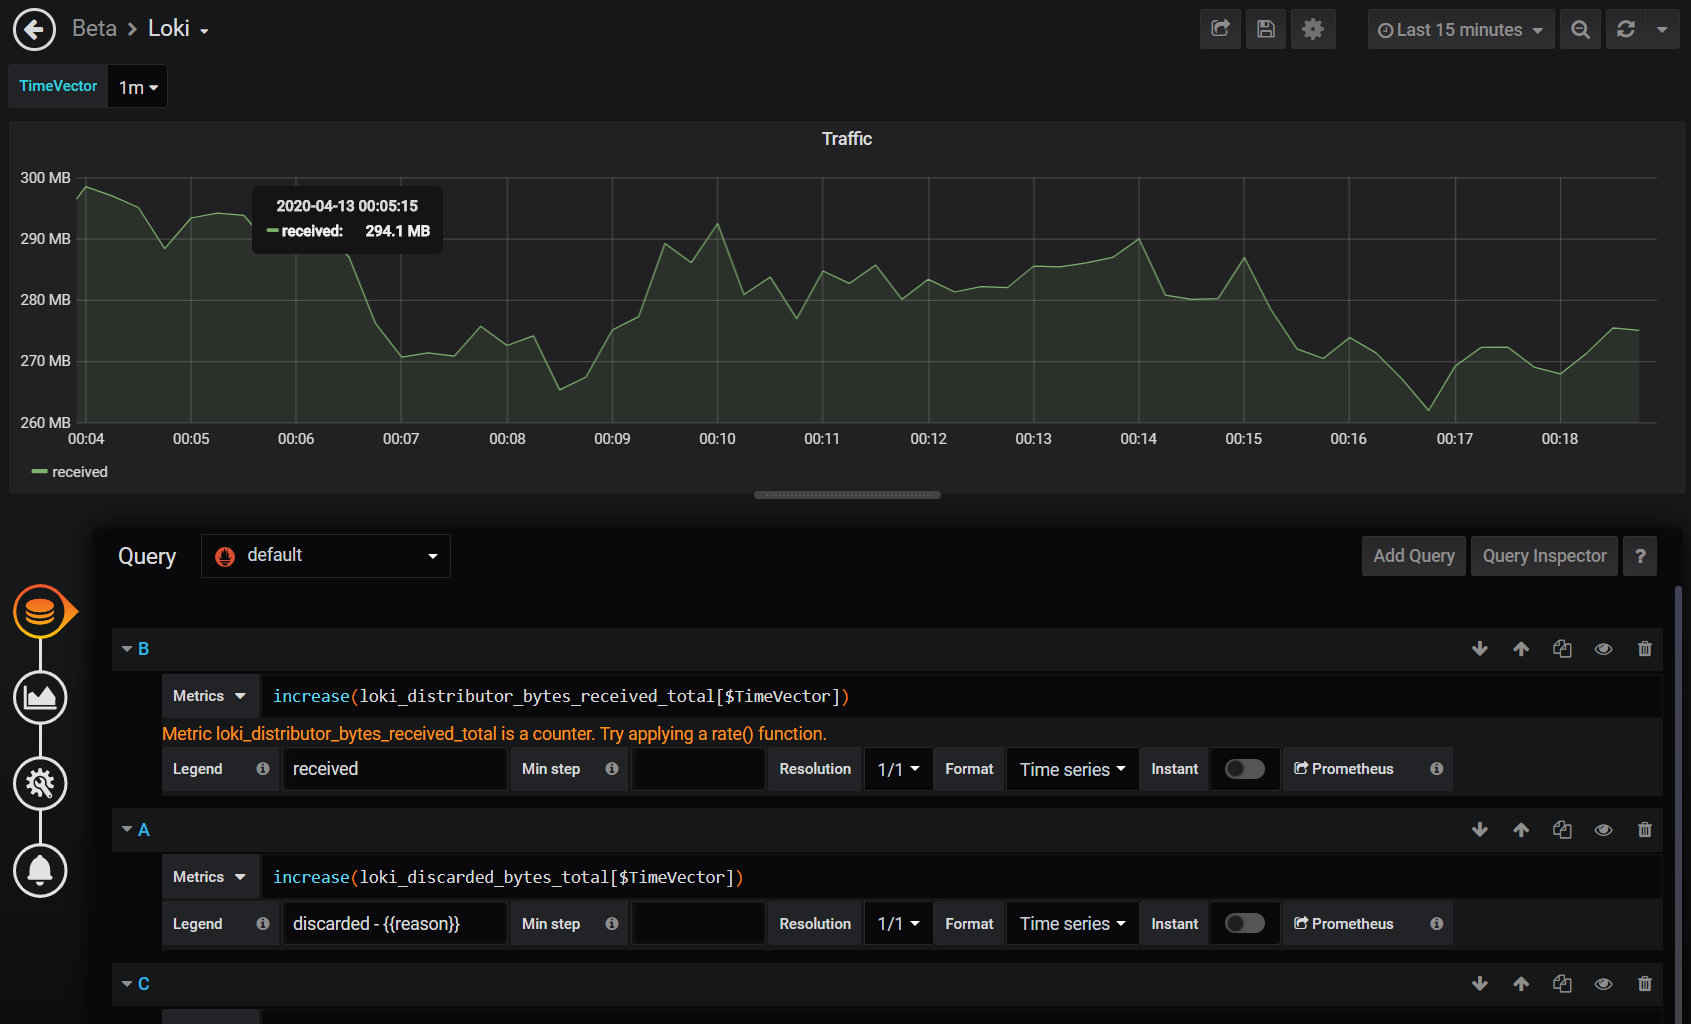
Task: Delete query C with the trash icon
Action: 1644,984
